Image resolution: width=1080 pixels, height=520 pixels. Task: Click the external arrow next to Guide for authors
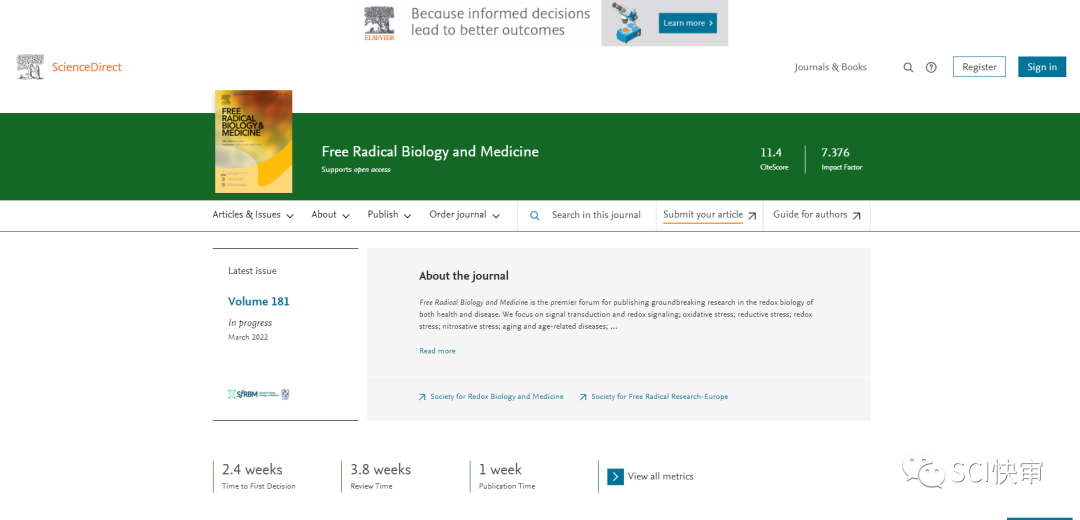pos(856,216)
